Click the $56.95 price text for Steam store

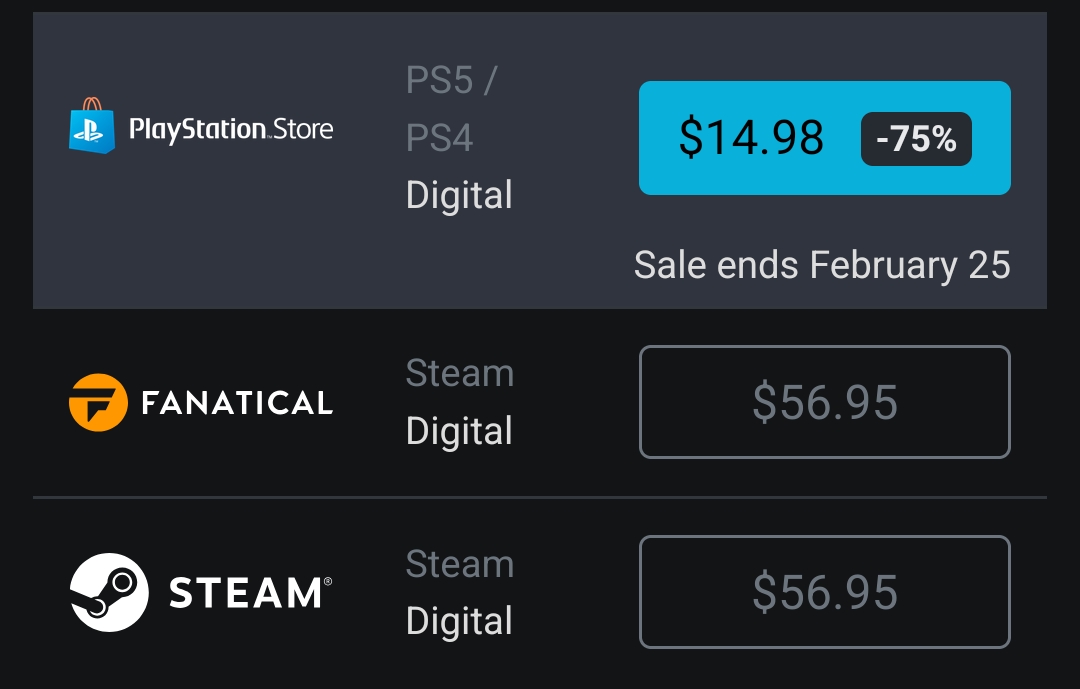point(824,592)
